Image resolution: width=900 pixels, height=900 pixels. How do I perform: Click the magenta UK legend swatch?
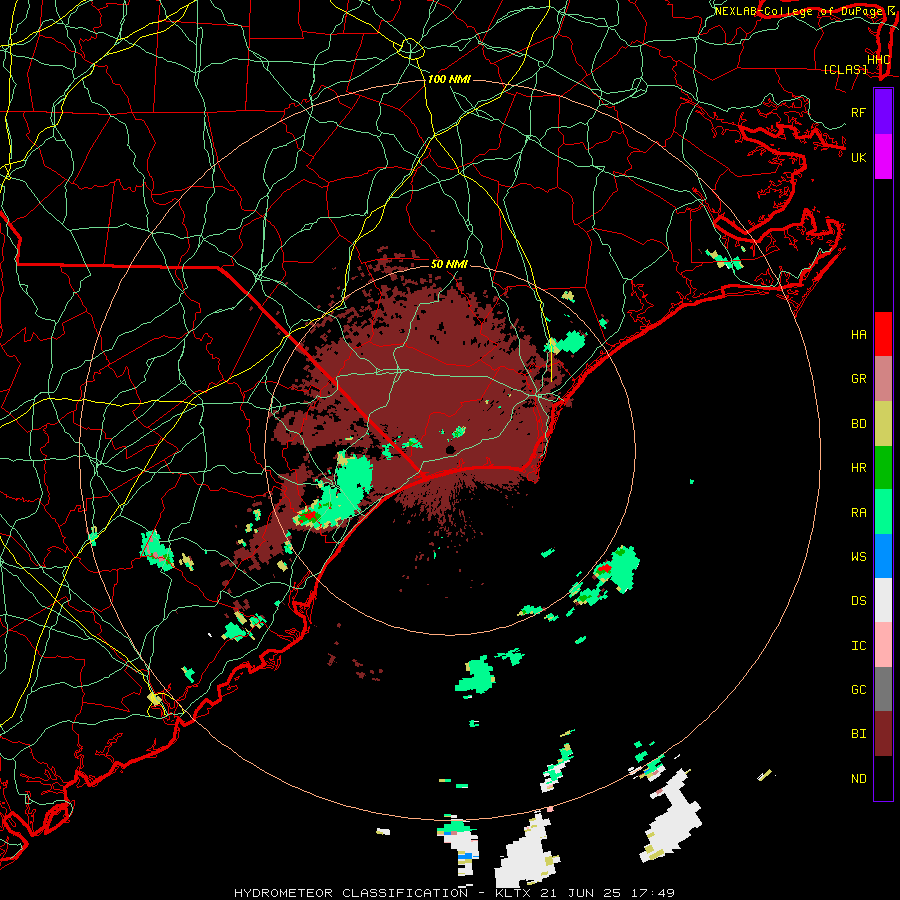[883, 157]
